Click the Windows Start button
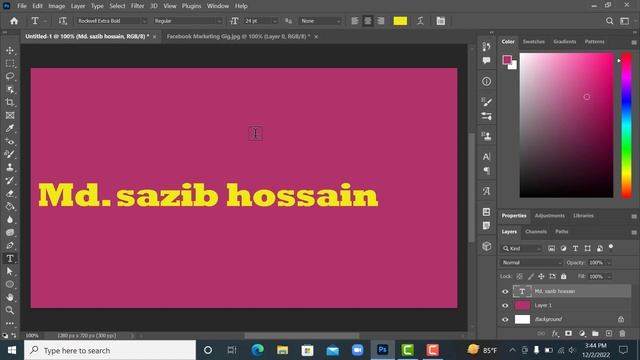This screenshot has width=640, height=360. click(x=11, y=350)
